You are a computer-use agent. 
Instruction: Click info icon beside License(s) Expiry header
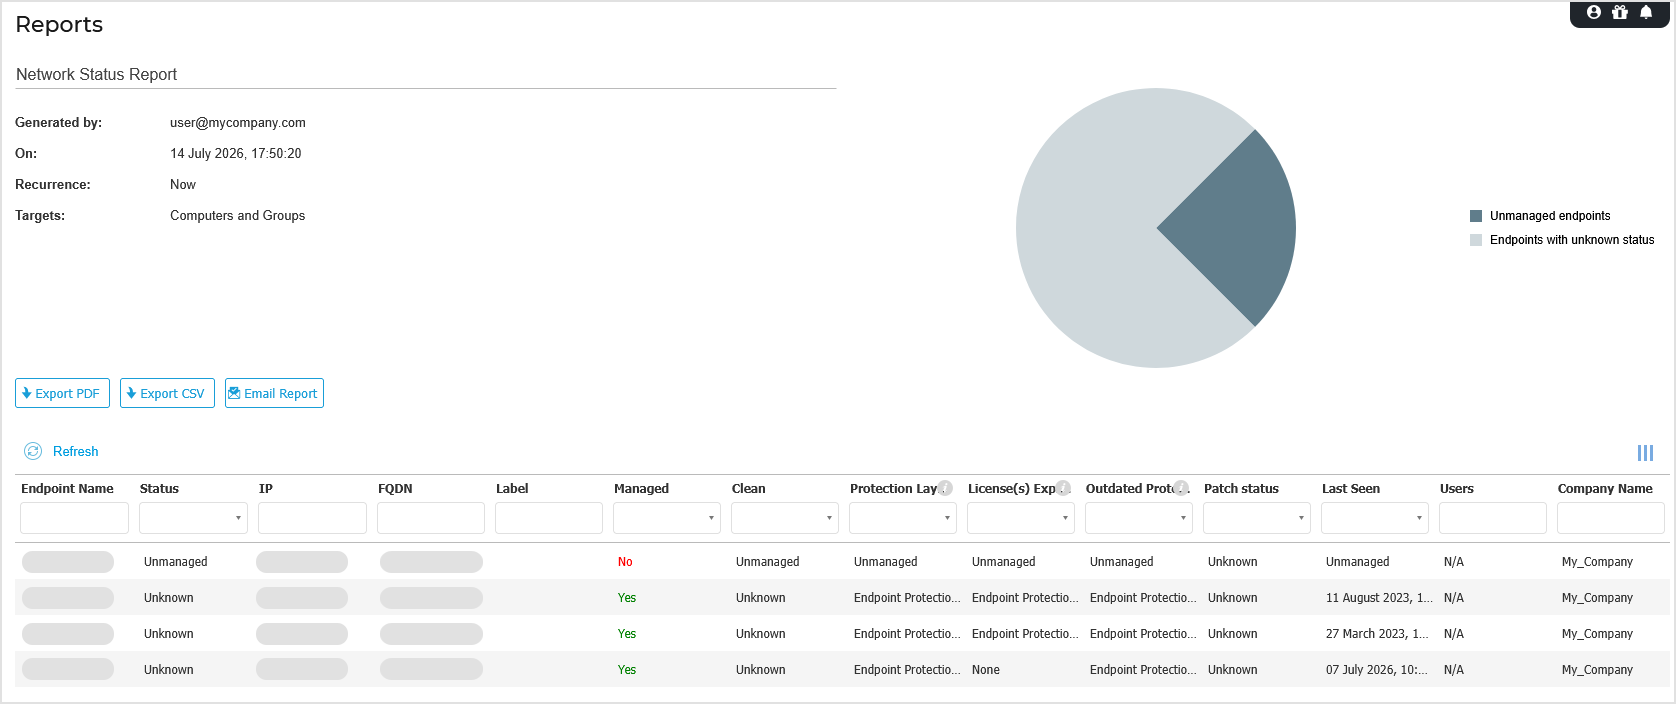1063,488
